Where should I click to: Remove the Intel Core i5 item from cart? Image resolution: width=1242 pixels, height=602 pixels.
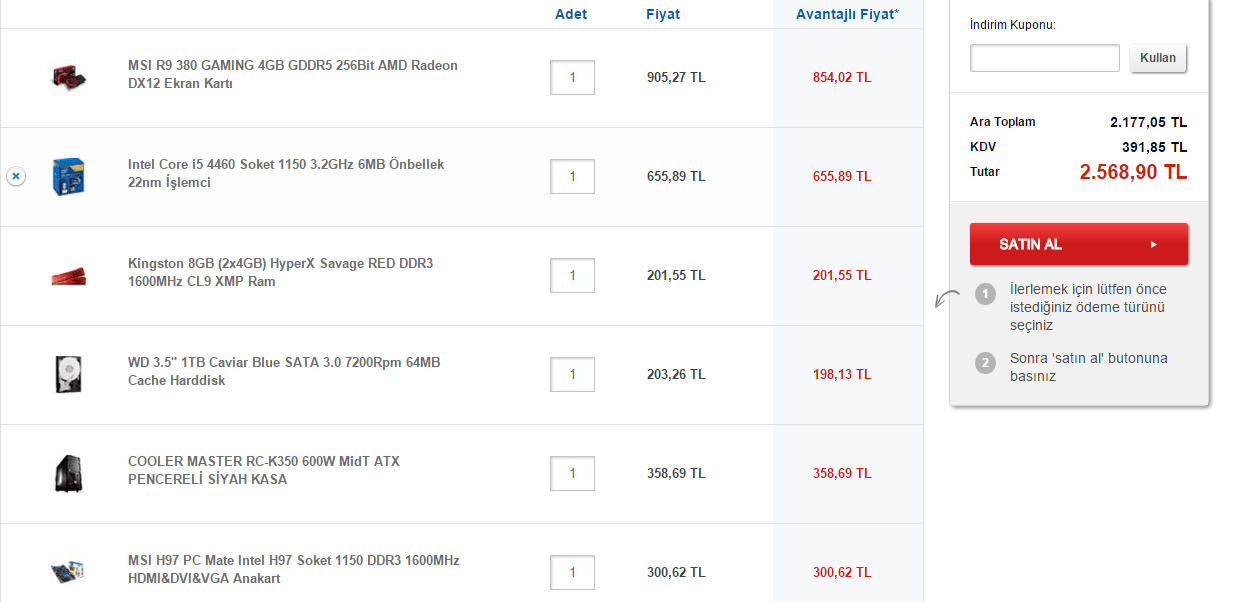point(16,176)
